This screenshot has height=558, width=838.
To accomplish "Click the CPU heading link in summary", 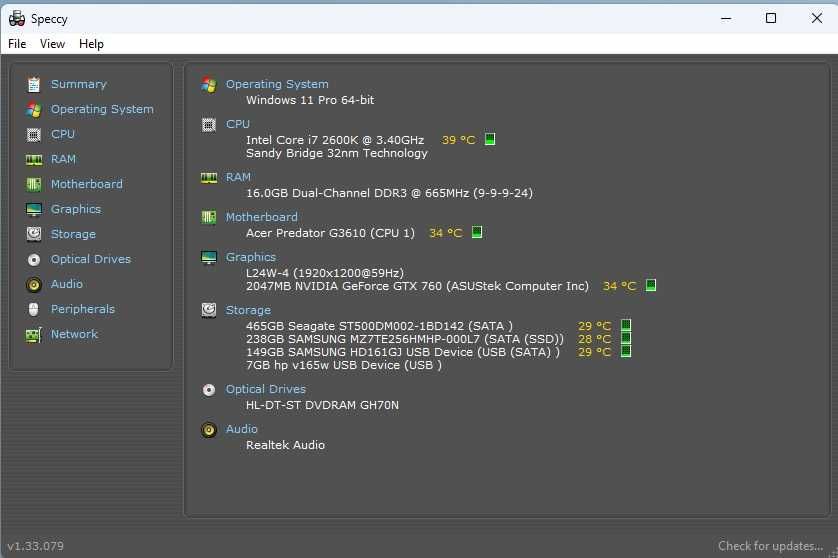I will click(x=237, y=124).
